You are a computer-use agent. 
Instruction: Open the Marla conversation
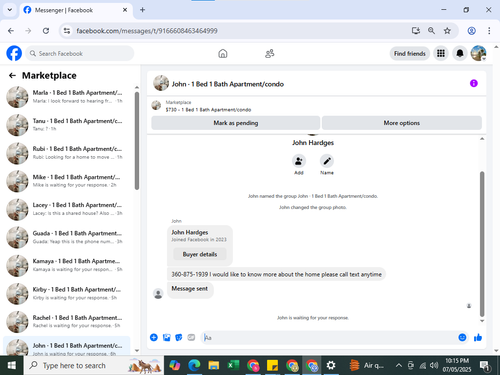67,97
